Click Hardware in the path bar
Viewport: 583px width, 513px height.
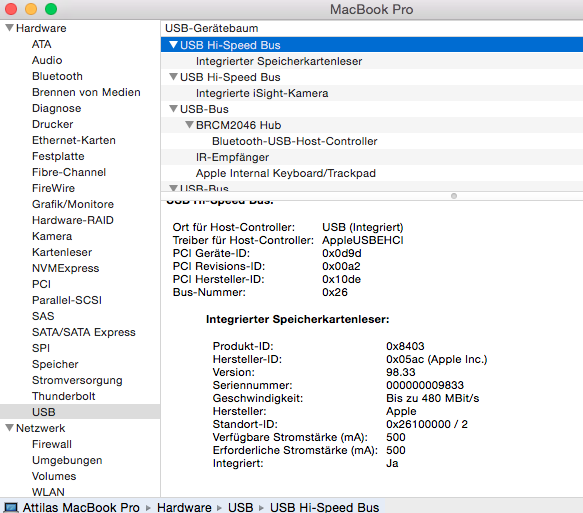pyautogui.click(x=184, y=507)
